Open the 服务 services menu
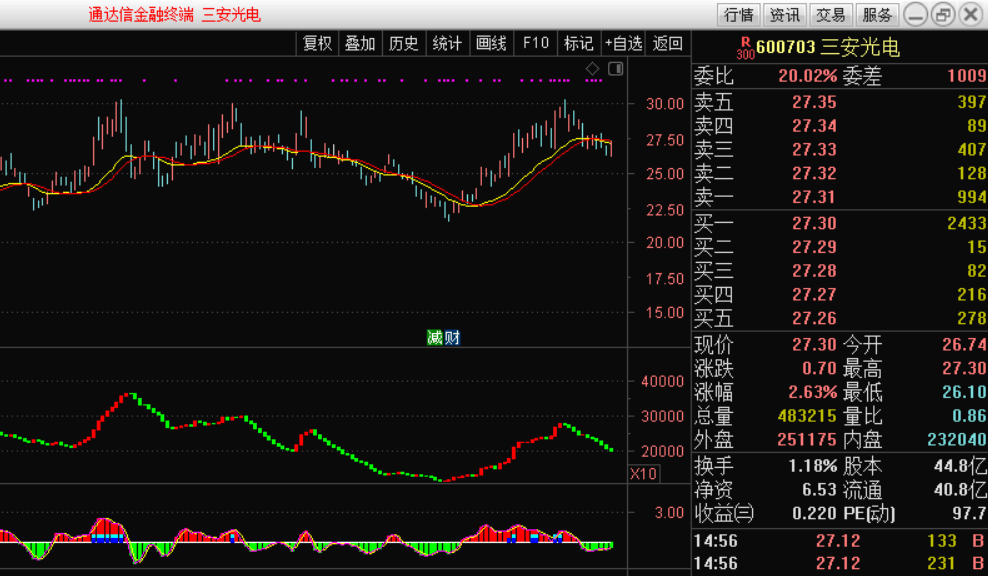The height and width of the screenshot is (576, 988). (877, 14)
